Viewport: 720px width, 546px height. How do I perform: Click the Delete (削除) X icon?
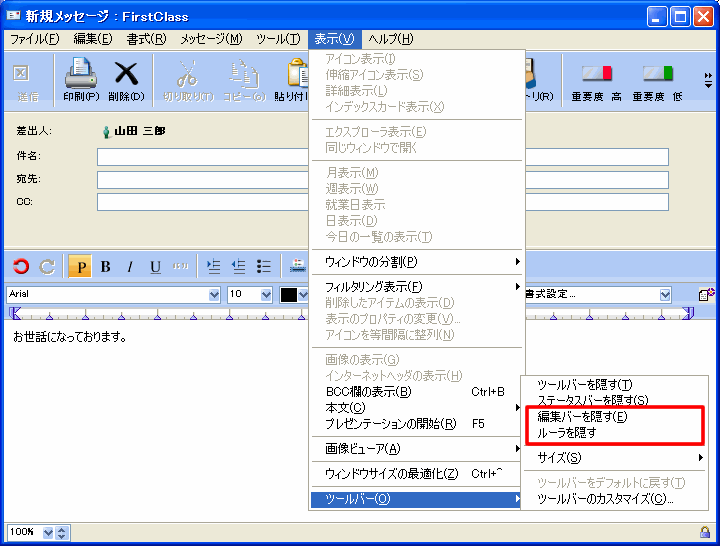coord(126,75)
